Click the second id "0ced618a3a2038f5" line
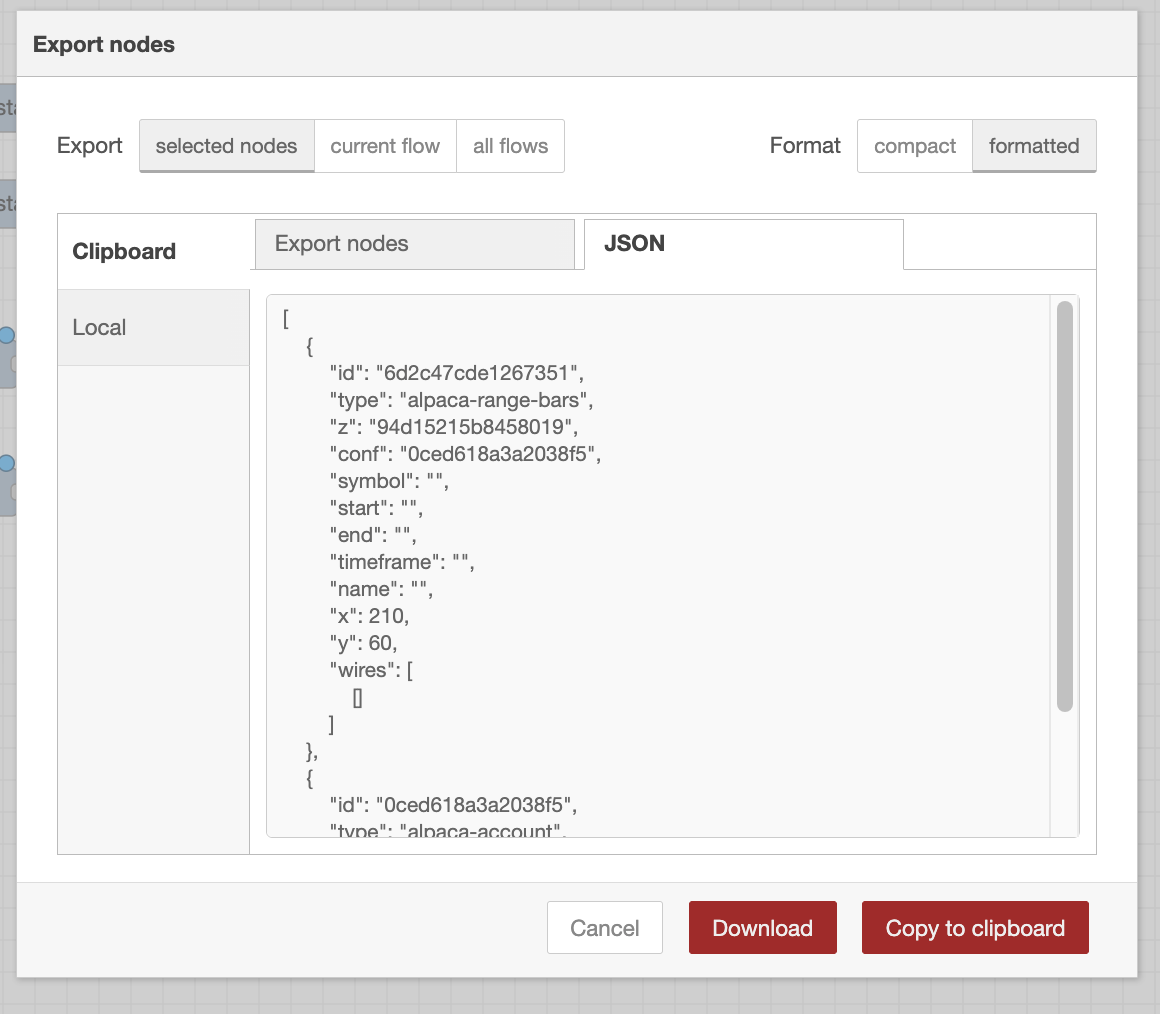 (x=453, y=804)
